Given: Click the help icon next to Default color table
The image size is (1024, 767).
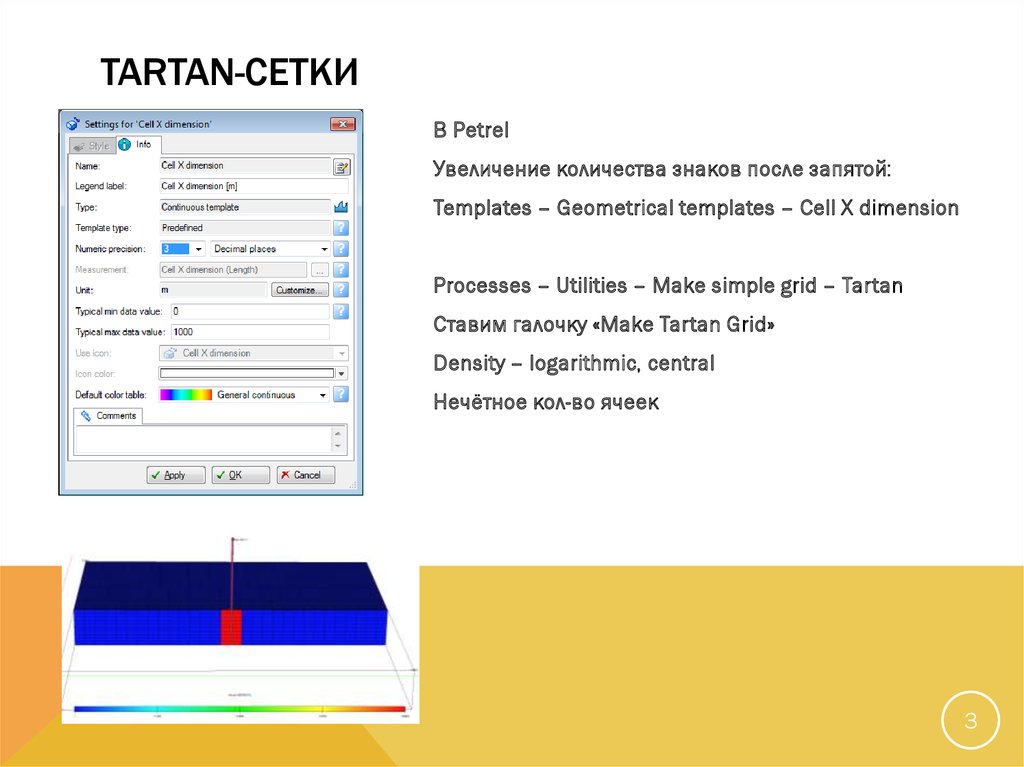Looking at the screenshot, I should point(340,395).
